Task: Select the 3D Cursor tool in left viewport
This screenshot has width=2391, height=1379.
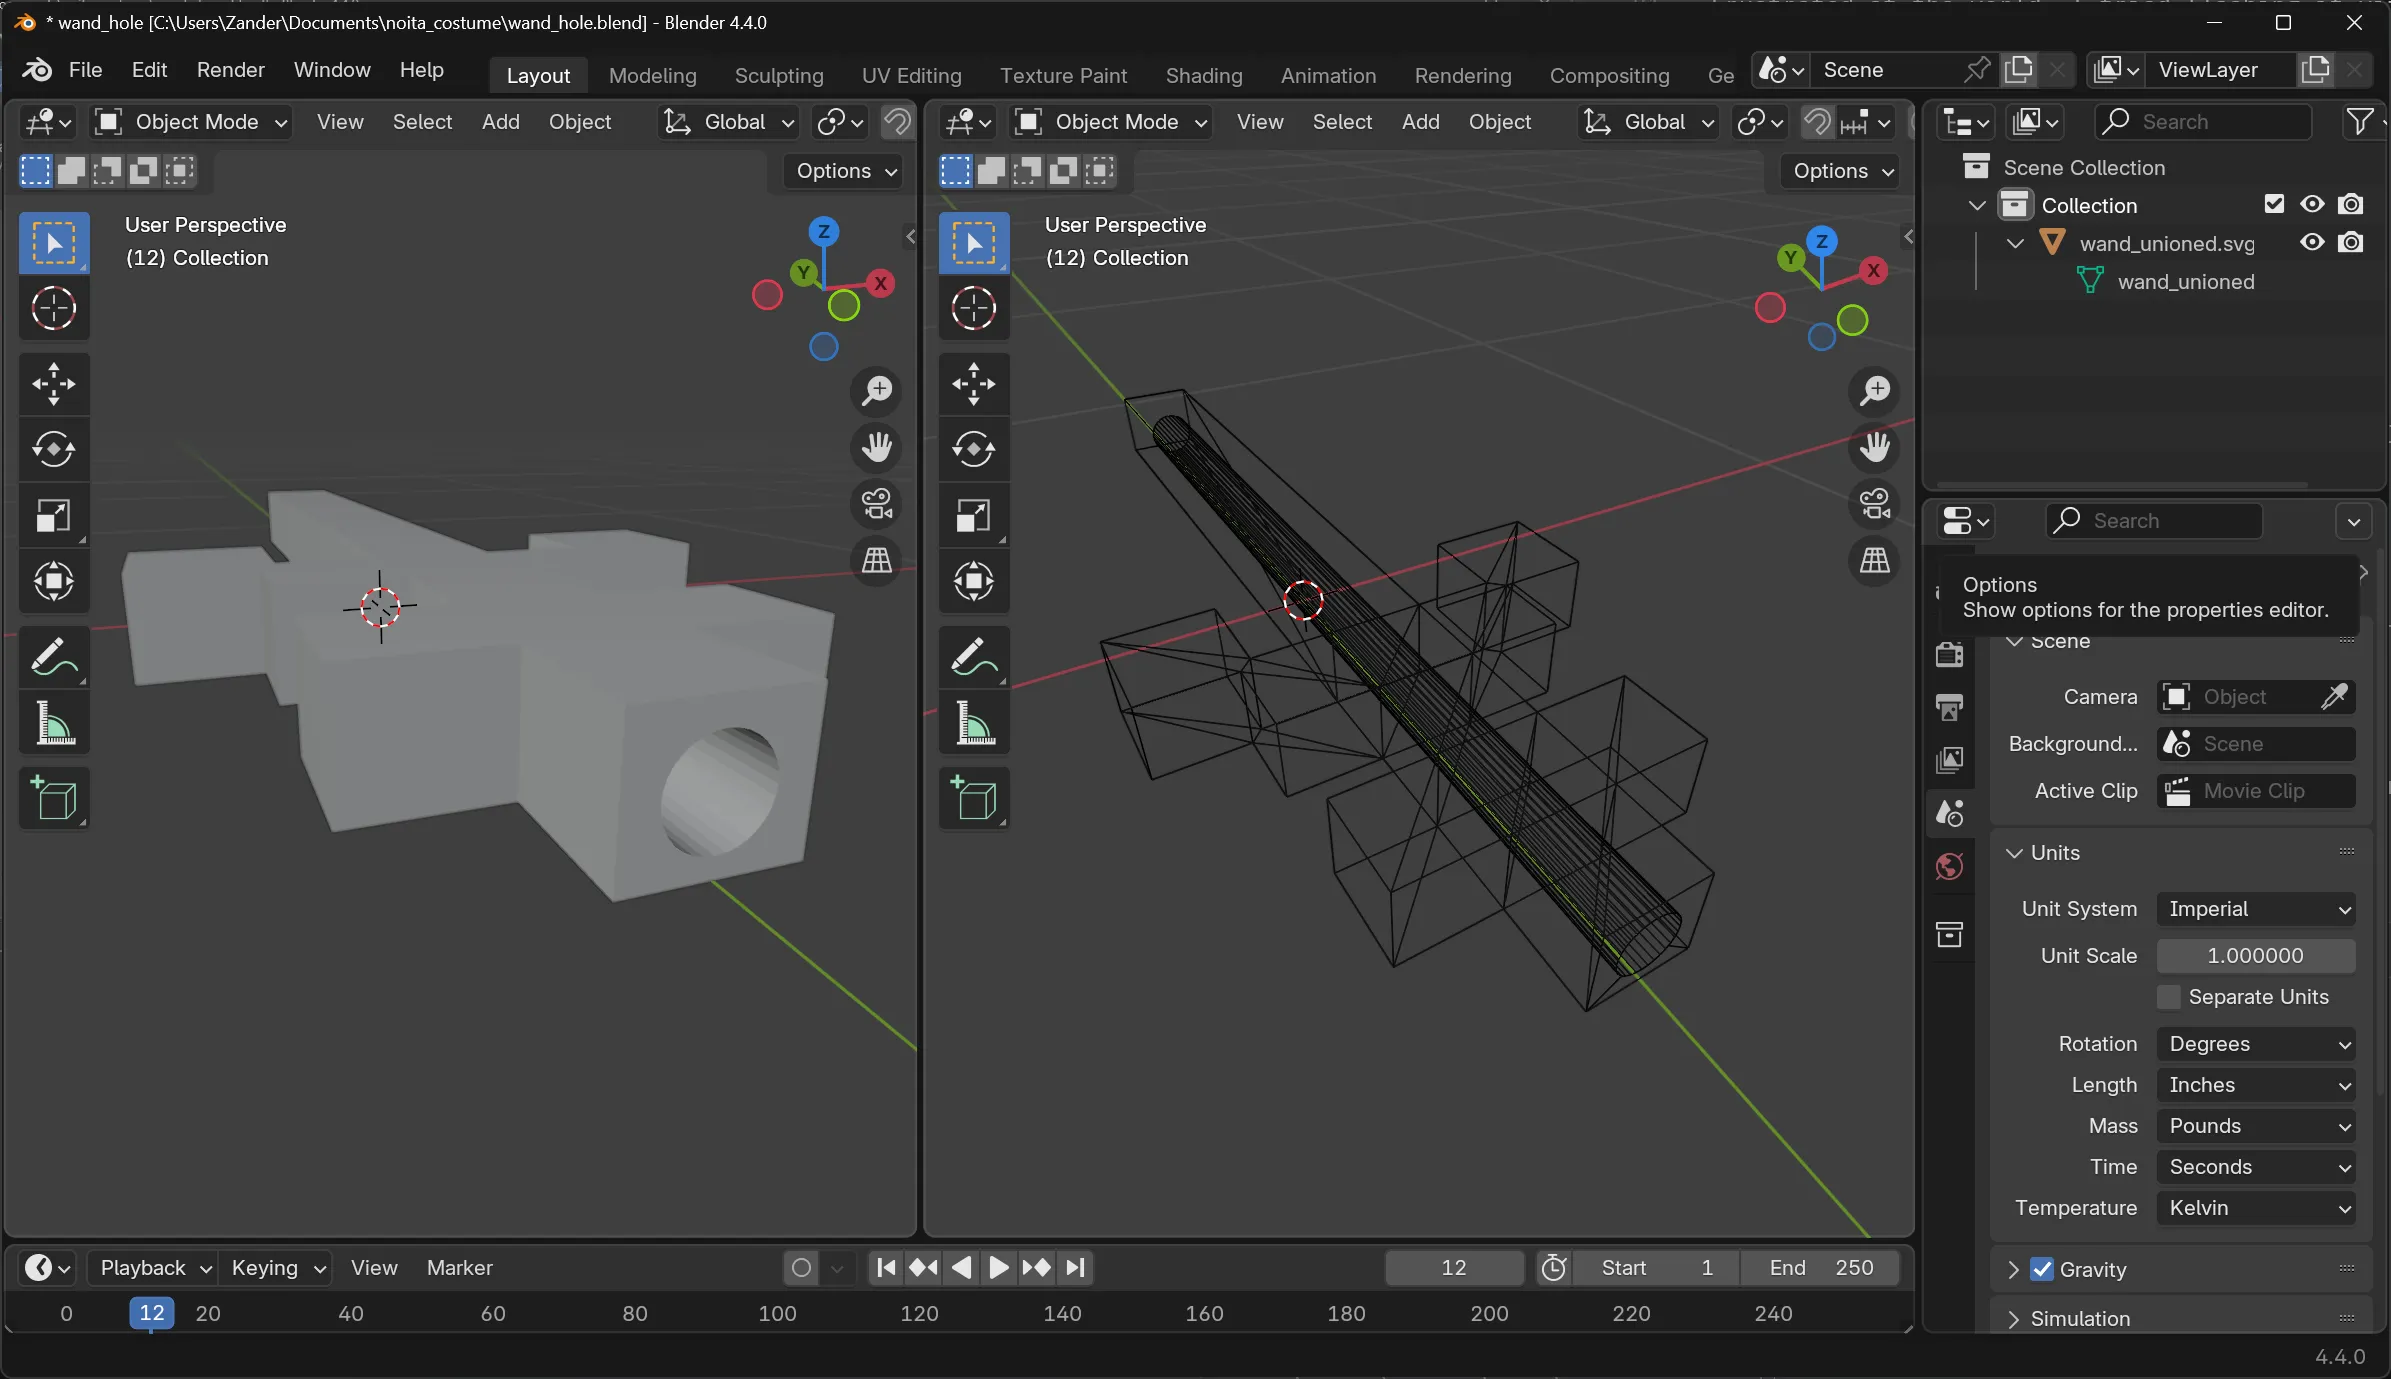Action: pos(54,308)
